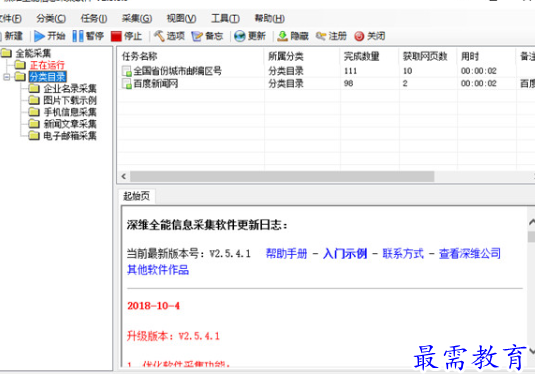Image resolution: width=535 pixels, height=389 pixels.
Task: Pause collection with the 暂停 button
Action: click(88, 36)
